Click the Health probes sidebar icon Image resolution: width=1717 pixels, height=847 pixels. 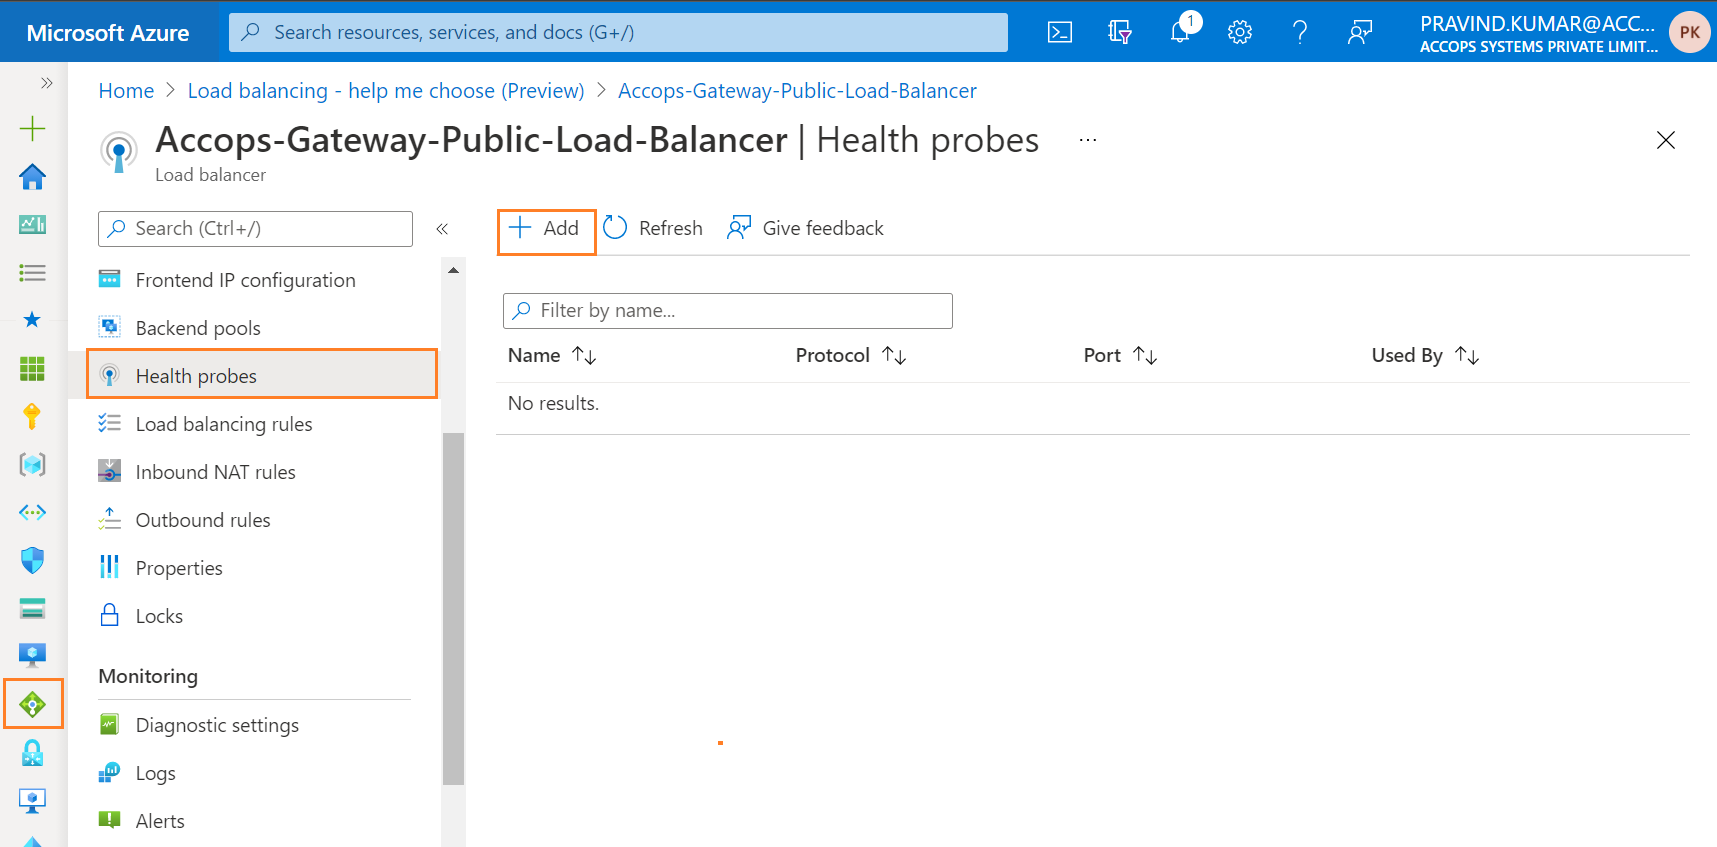pyautogui.click(x=110, y=376)
